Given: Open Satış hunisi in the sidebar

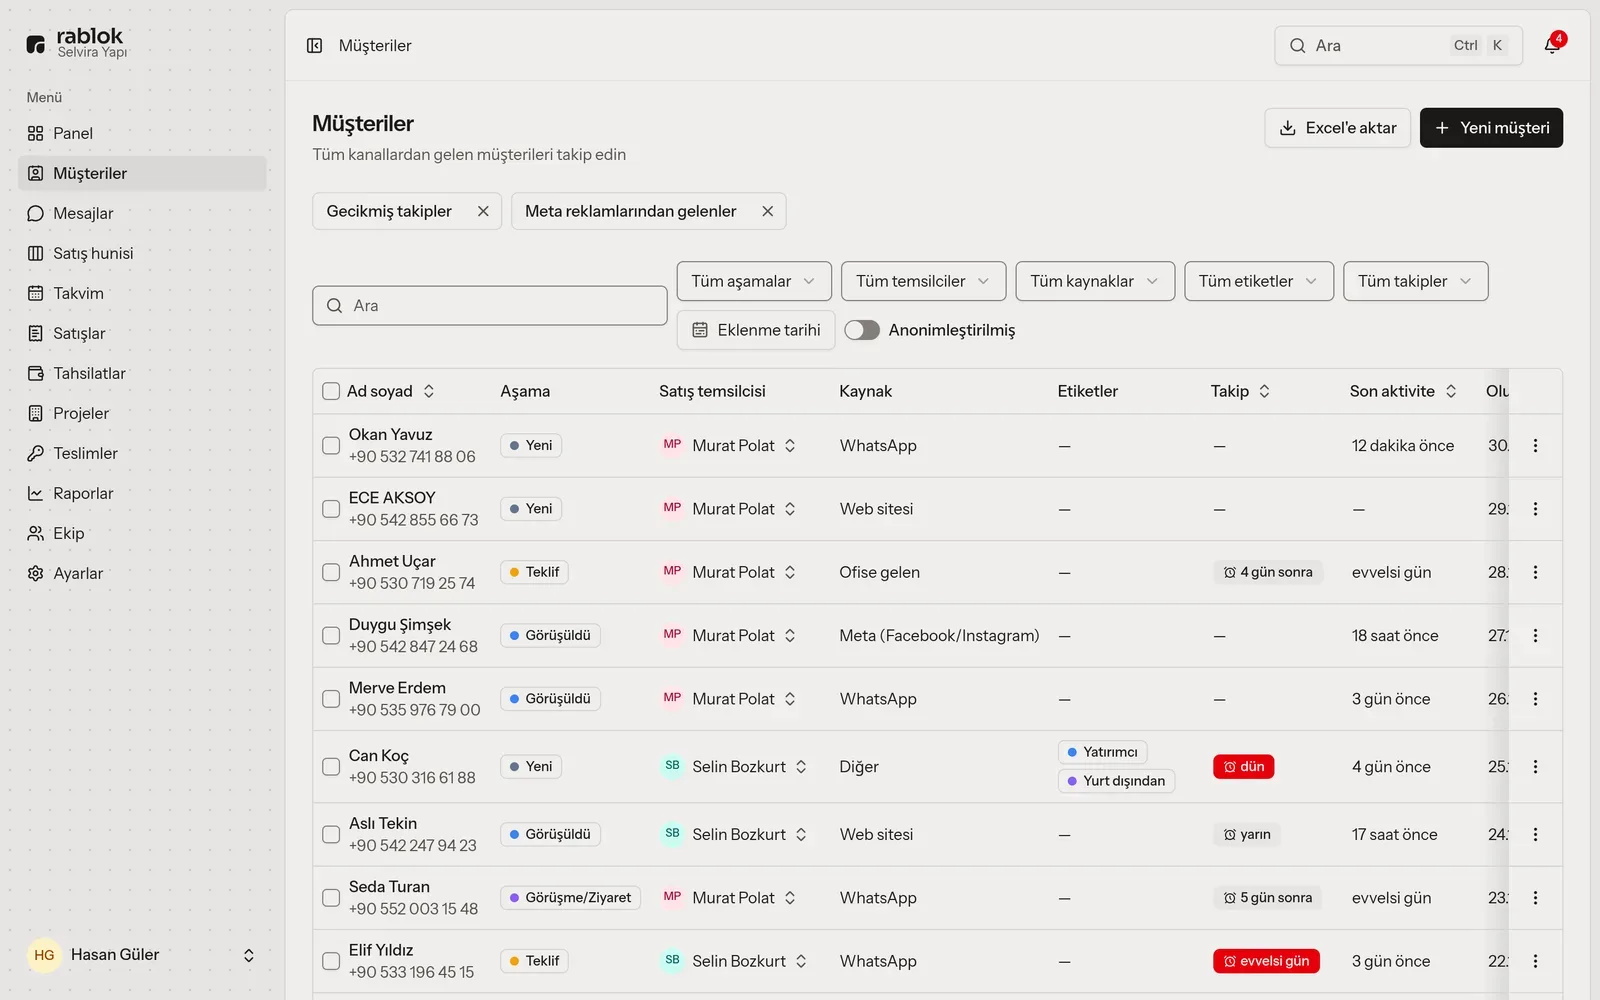Looking at the screenshot, I should [142, 253].
